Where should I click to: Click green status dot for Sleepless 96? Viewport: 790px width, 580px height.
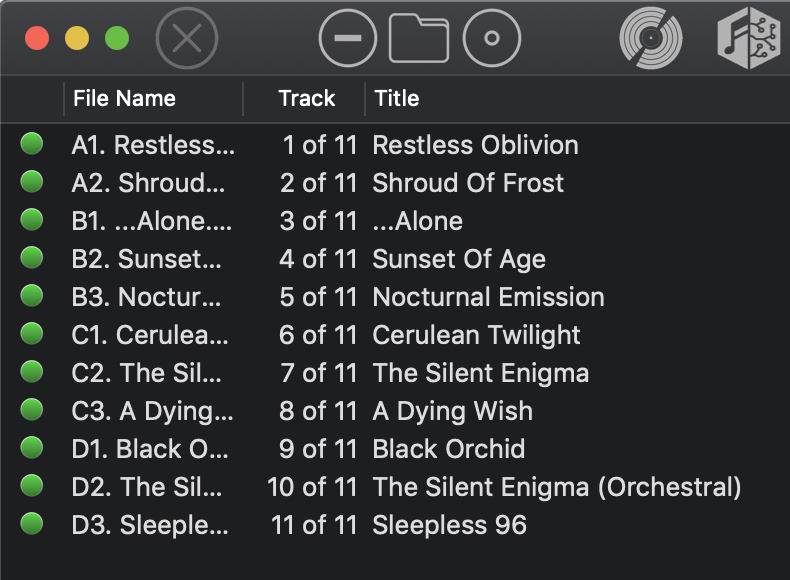(32, 524)
